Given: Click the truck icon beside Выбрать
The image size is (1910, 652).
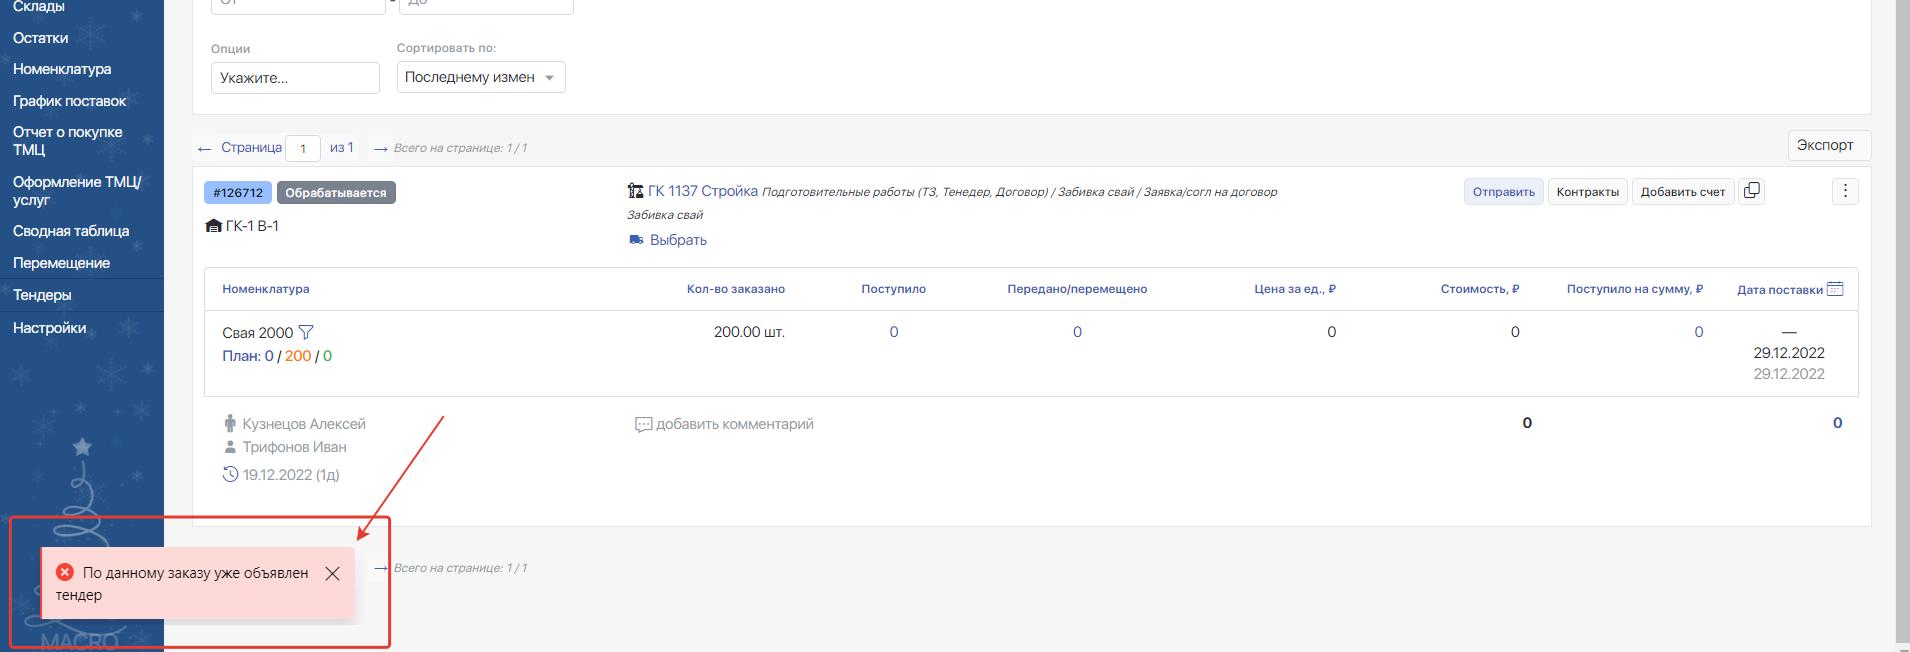Looking at the screenshot, I should 636,240.
